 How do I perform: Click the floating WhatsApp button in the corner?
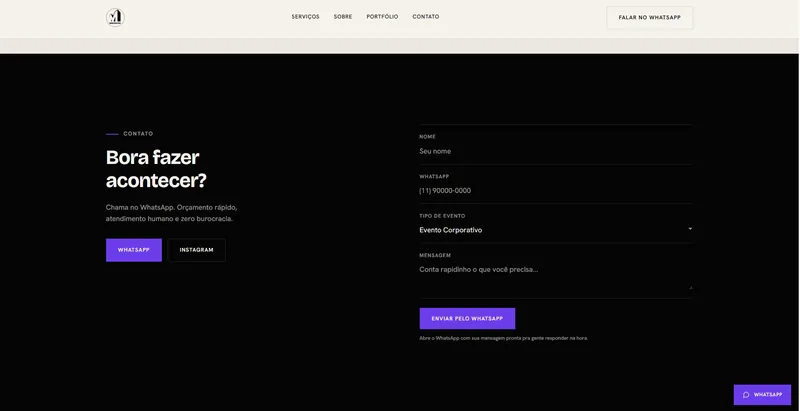click(762, 395)
